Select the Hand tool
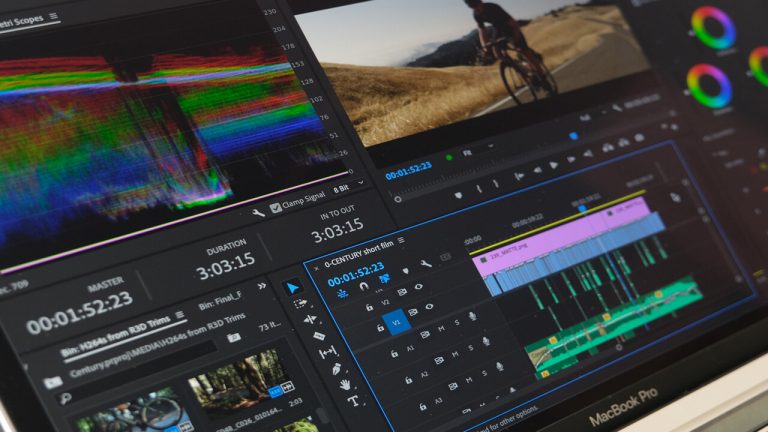Image resolution: width=768 pixels, height=432 pixels. pos(345,384)
